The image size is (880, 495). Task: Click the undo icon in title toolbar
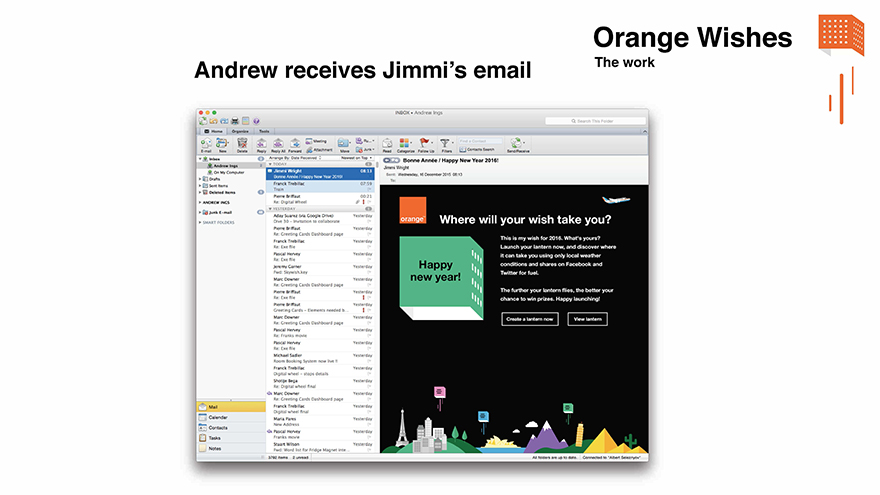[213, 121]
